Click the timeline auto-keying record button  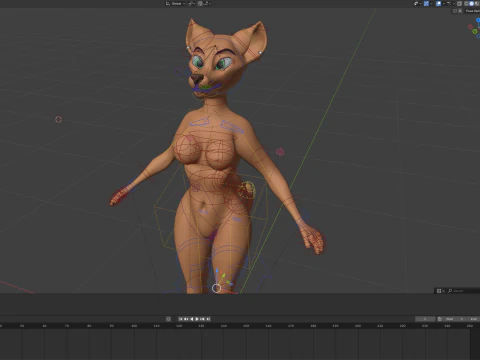click(x=168, y=319)
